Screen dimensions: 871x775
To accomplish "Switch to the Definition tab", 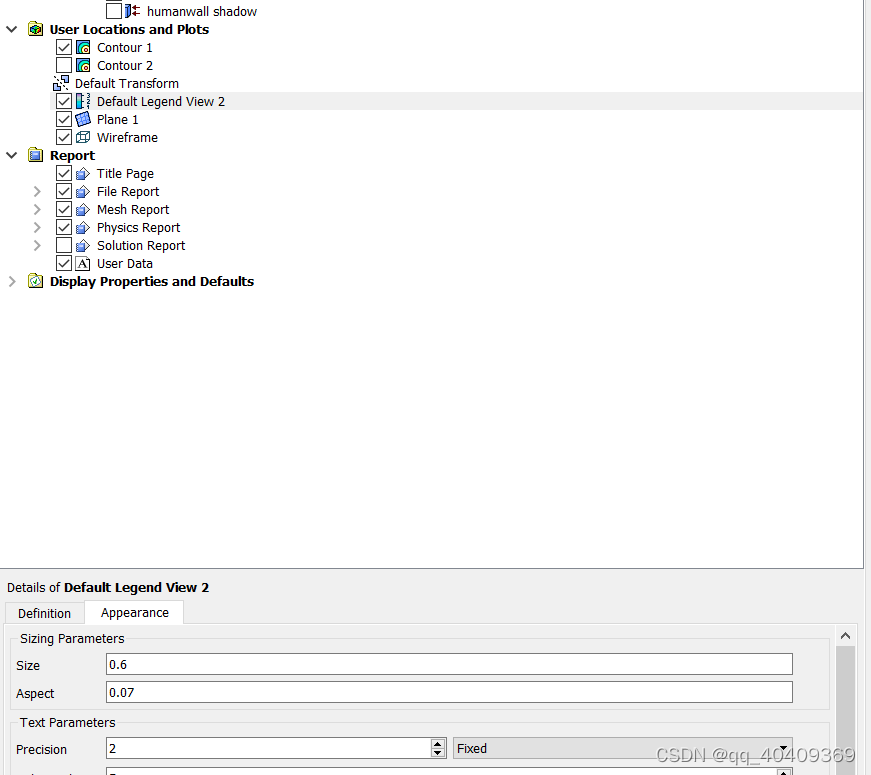I will [x=44, y=613].
